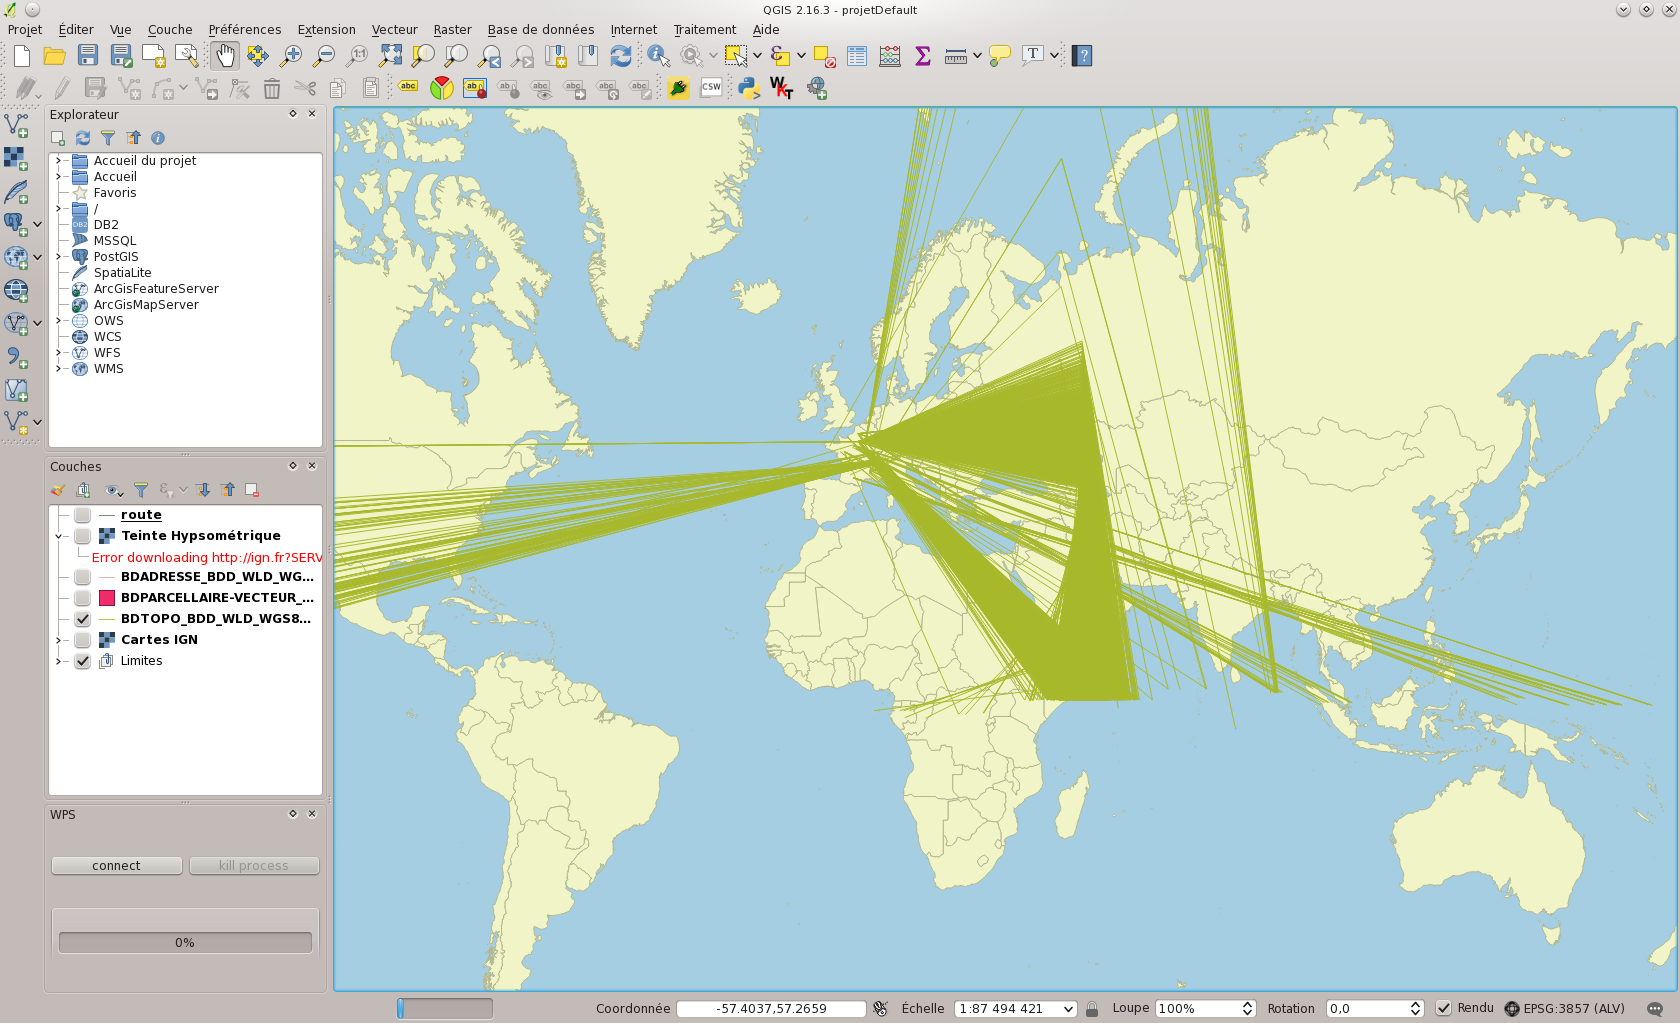Image resolution: width=1680 pixels, height=1023 pixels.
Task: Open the Couche menu
Action: (170, 30)
